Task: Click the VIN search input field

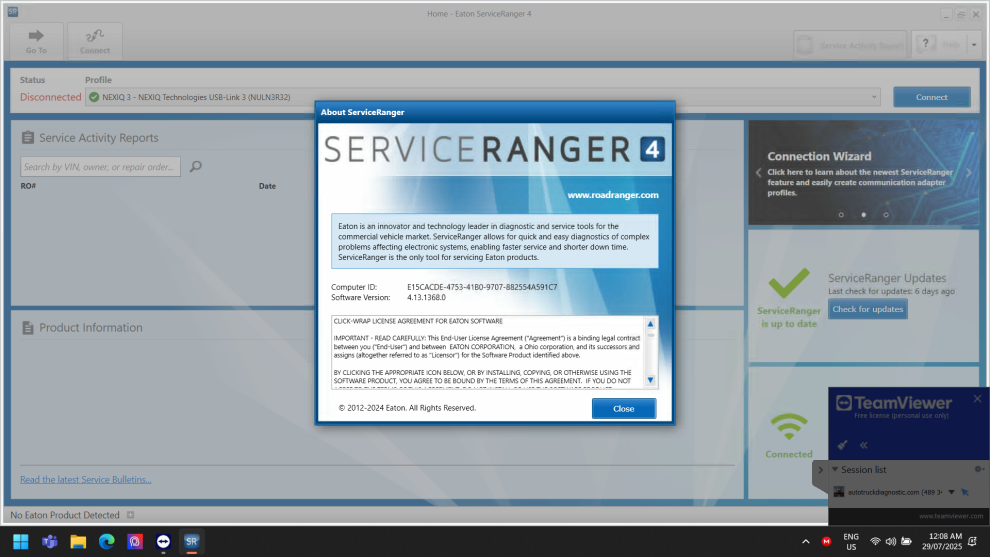Action: [x=100, y=167]
